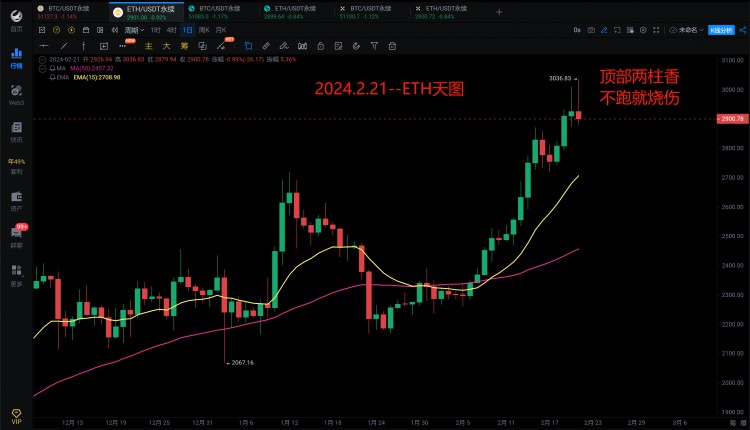The width and height of the screenshot is (750, 430).
Task: Switch to 周K weekly timeframe
Action: point(204,30)
